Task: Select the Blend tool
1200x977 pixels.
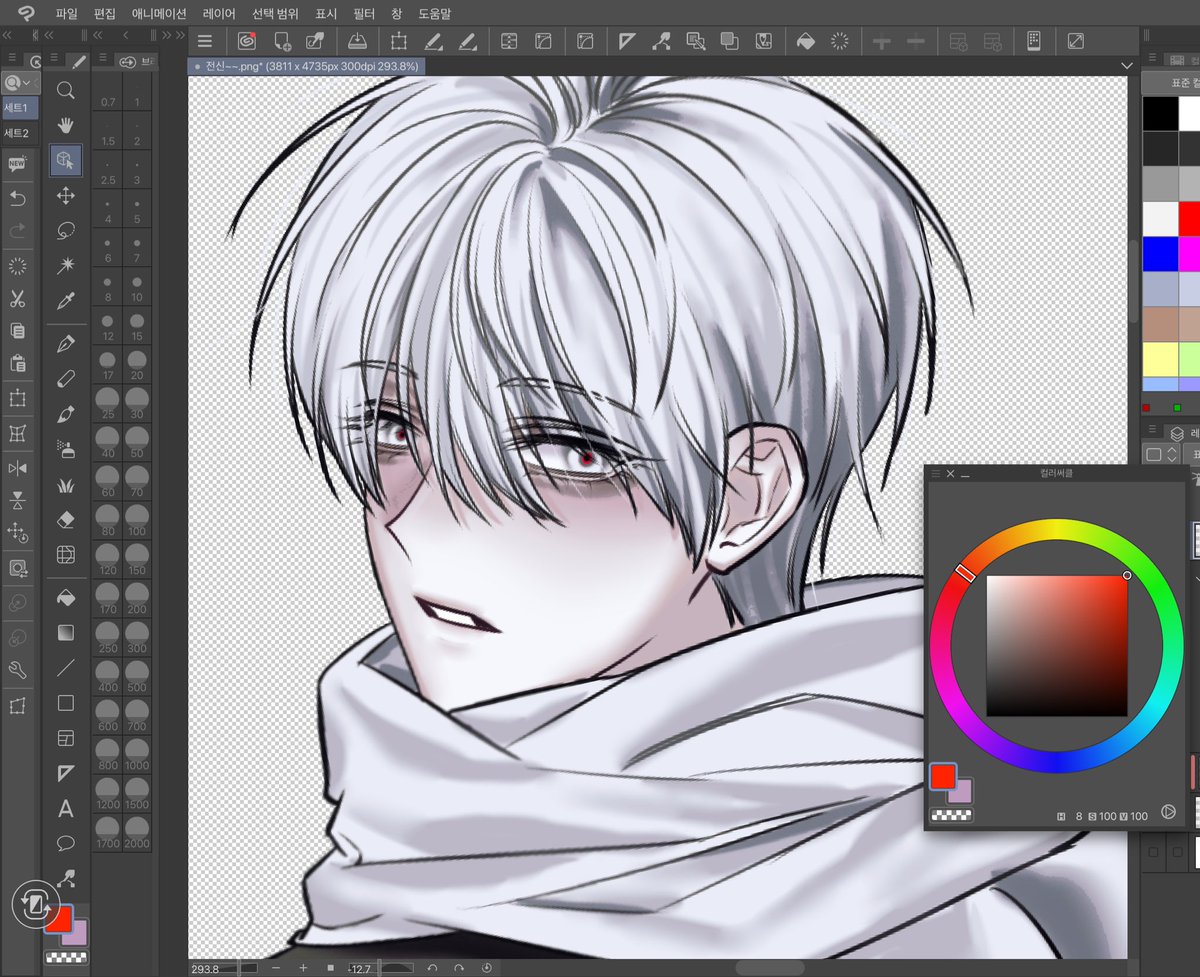Action: point(66,555)
